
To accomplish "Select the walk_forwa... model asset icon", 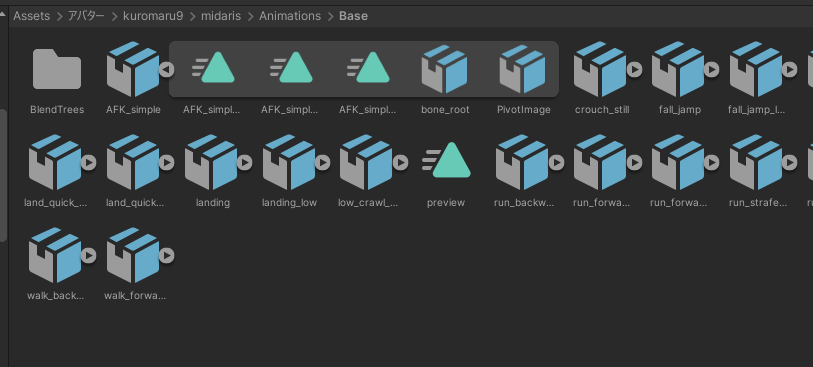I will click(133, 255).
